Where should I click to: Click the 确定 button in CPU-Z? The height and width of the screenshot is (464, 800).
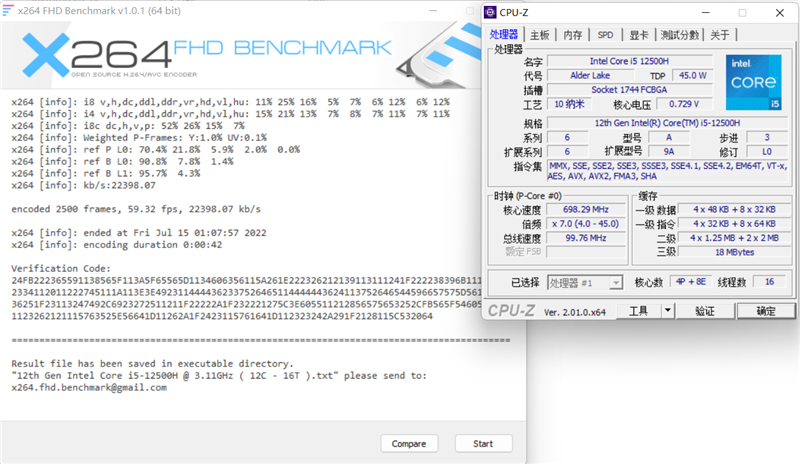pos(765,311)
